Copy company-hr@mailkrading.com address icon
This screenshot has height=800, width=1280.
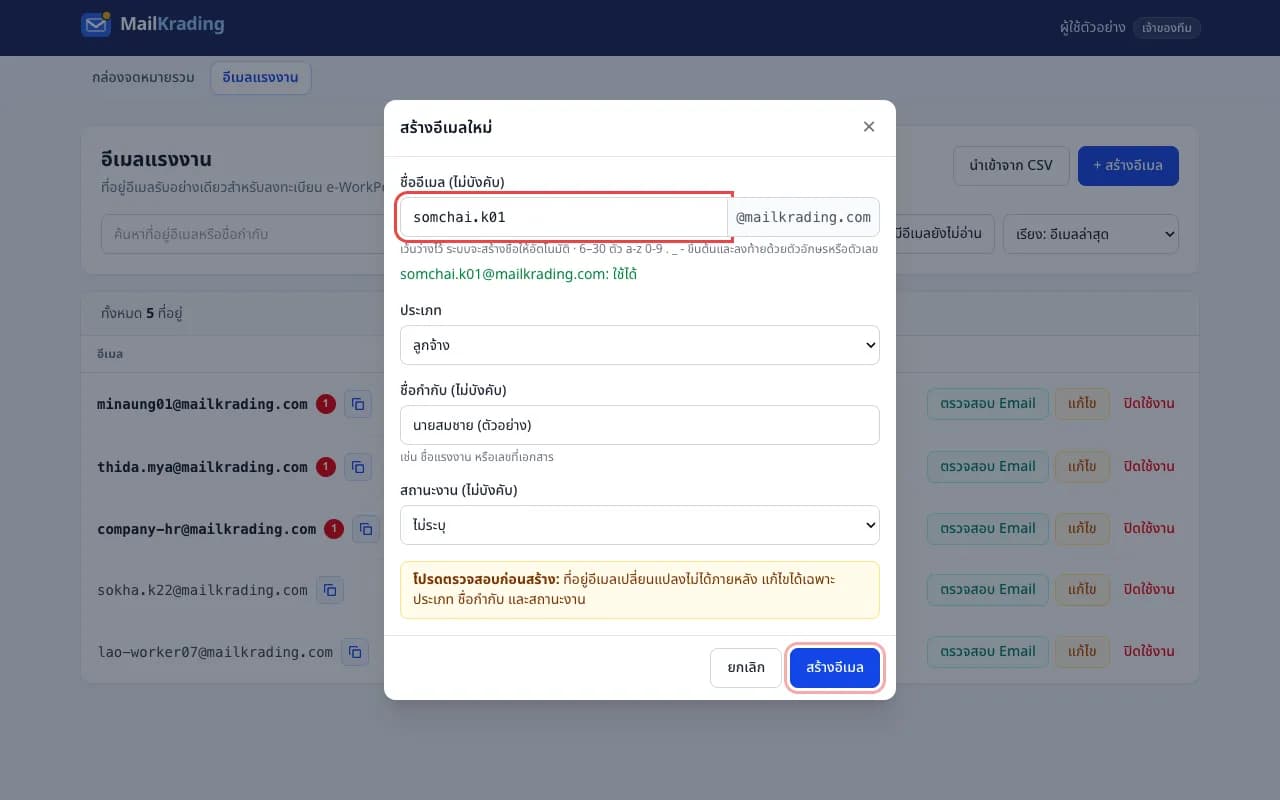click(x=366, y=529)
